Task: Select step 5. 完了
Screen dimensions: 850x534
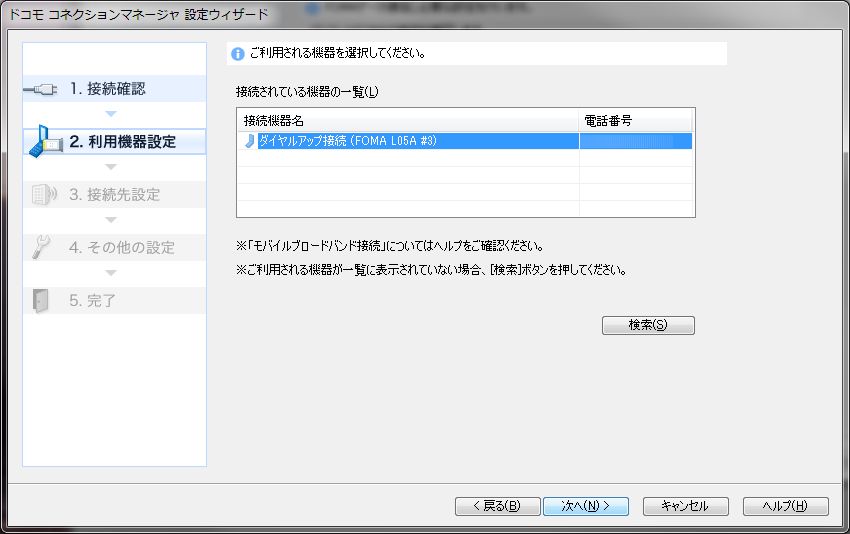Action: [114, 300]
